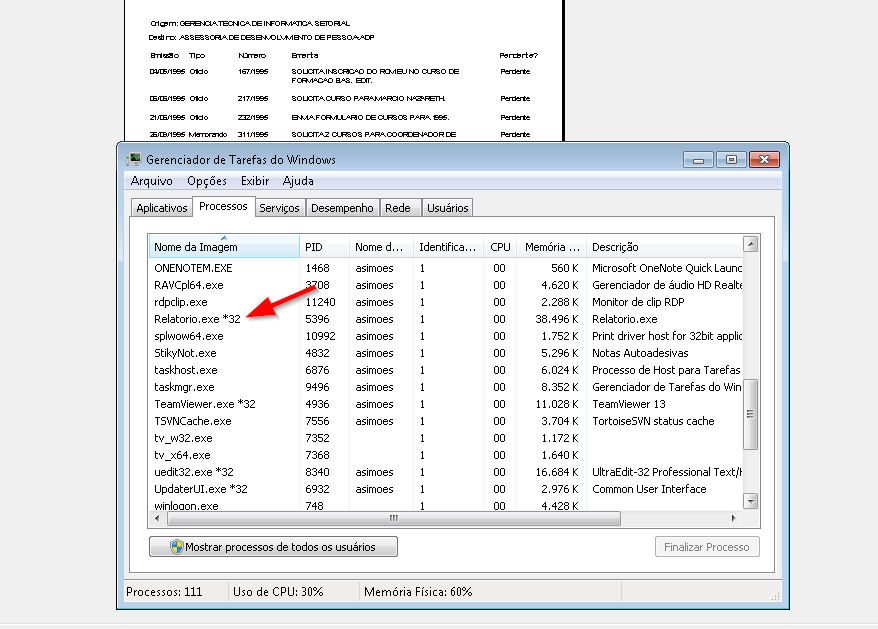Click the Task Manager title bar icon

134,159
